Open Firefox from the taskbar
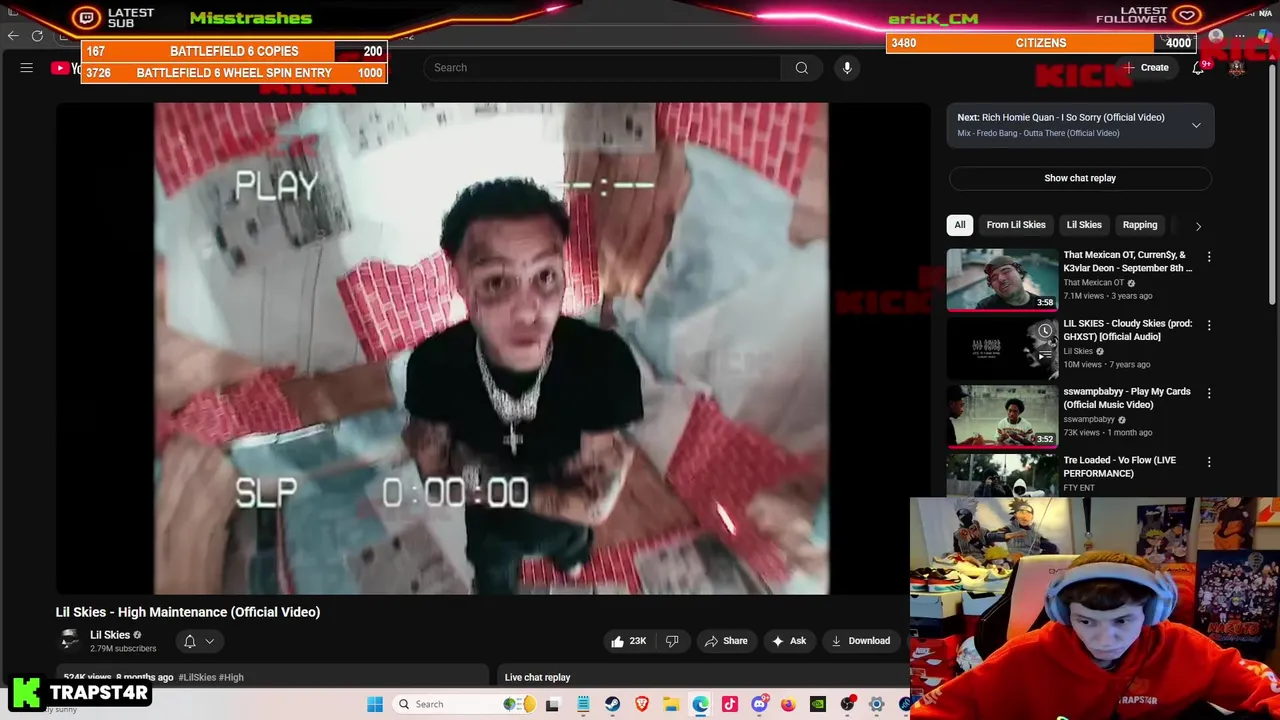 pos(788,704)
